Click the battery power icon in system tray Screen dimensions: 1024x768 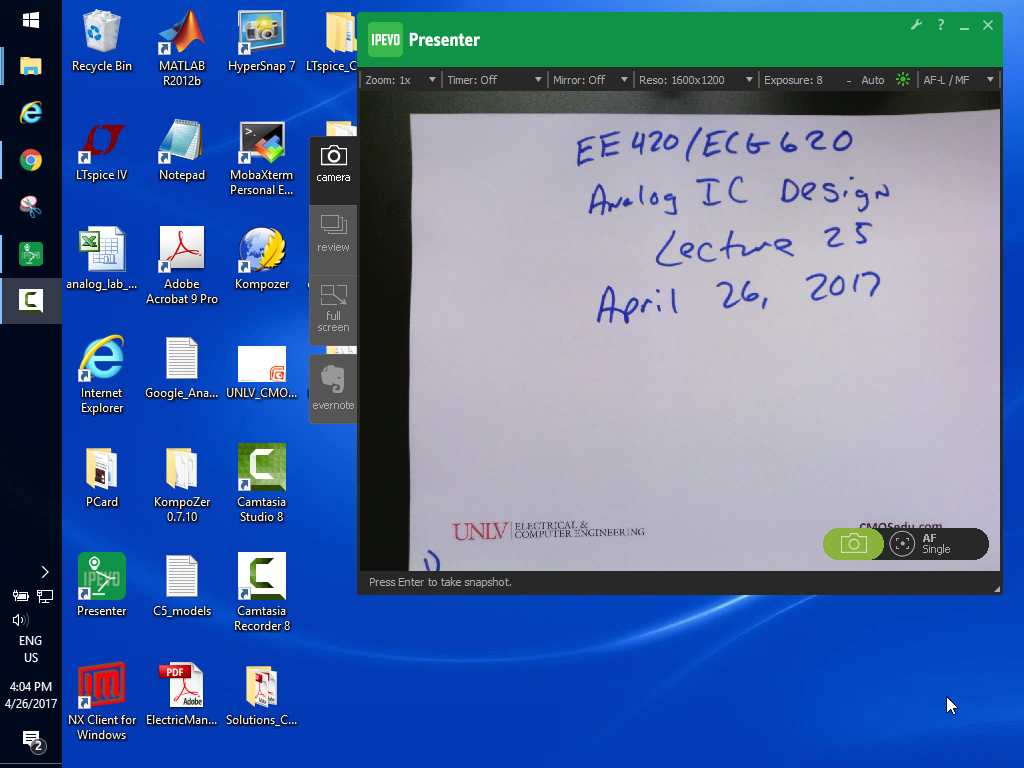pos(20,596)
